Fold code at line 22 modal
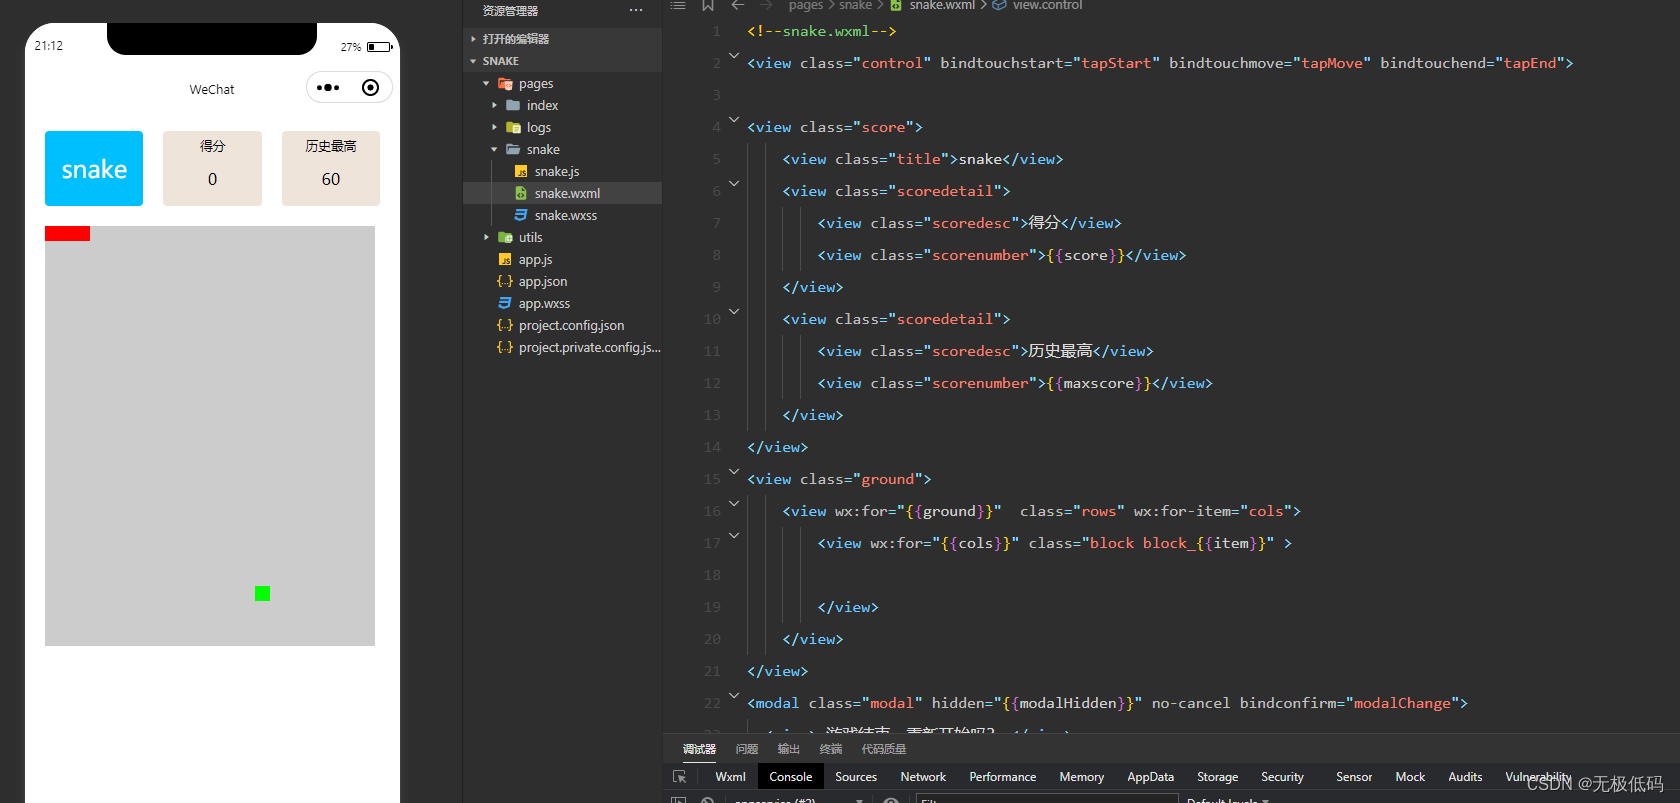 pos(734,696)
